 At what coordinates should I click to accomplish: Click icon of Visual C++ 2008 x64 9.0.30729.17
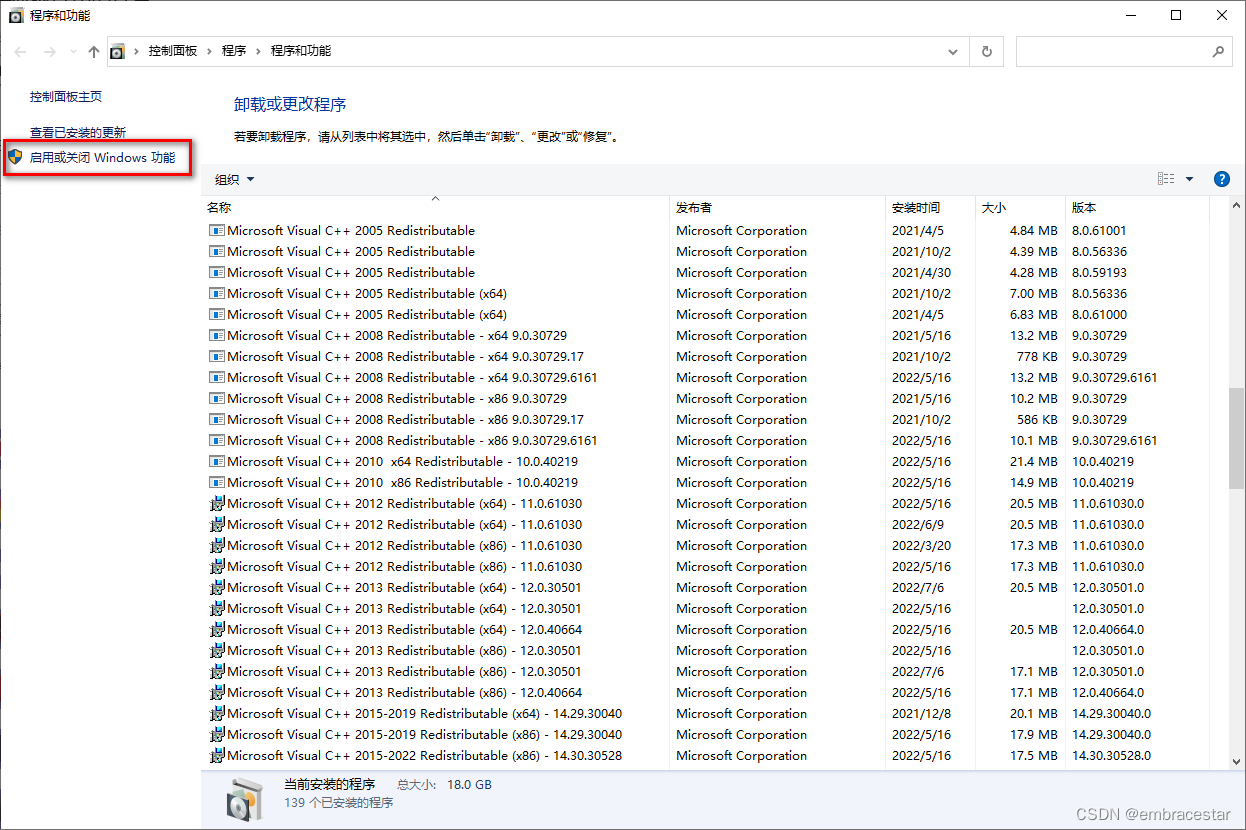(x=217, y=356)
